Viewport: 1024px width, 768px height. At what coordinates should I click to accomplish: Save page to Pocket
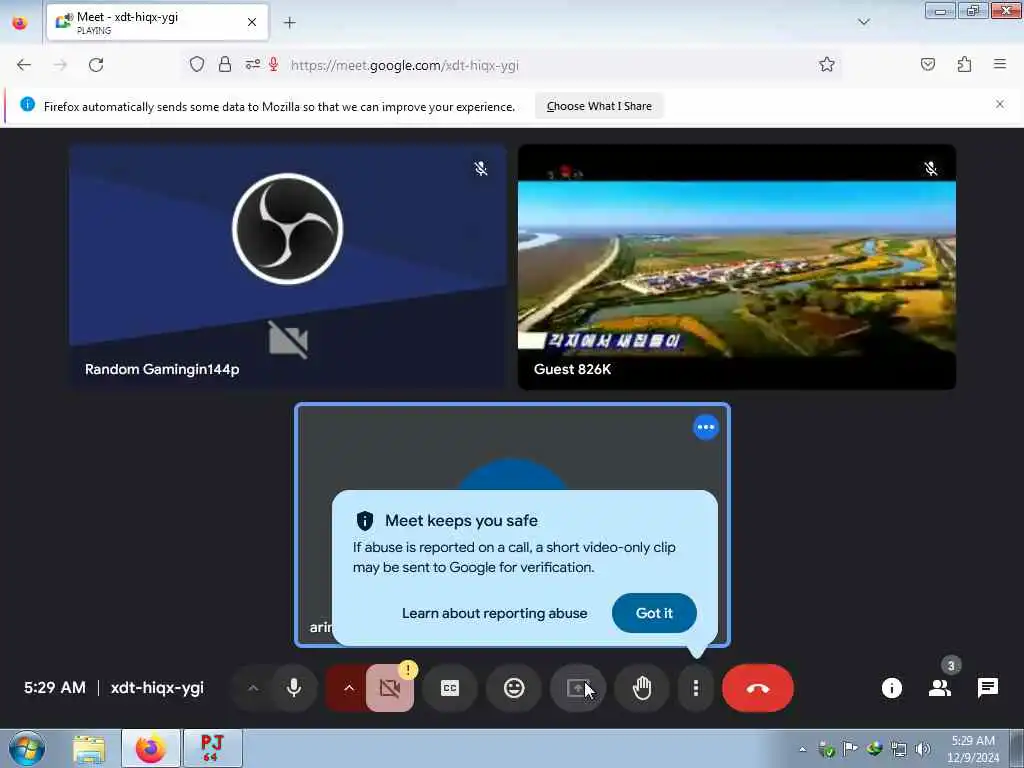click(927, 64)
